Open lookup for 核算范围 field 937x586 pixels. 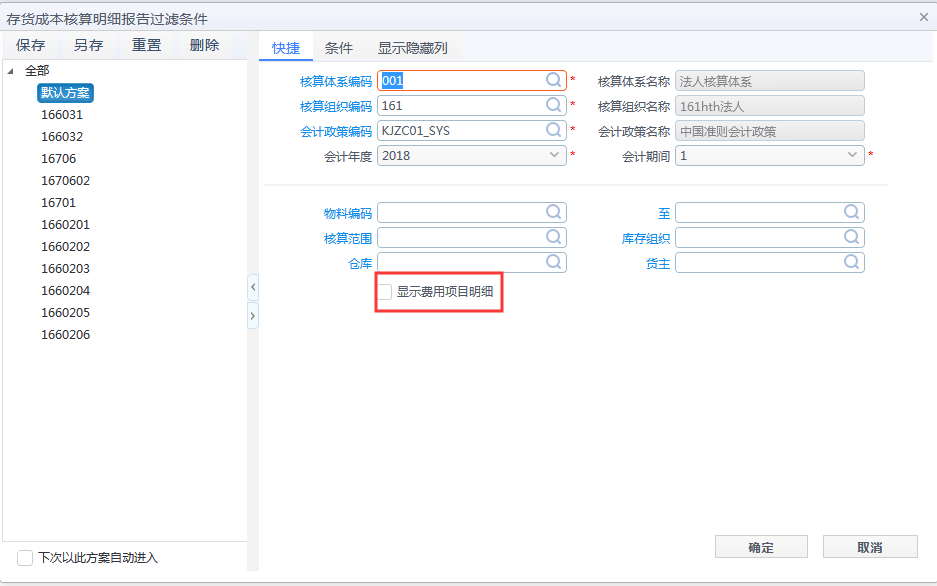[x=554, y=237]
